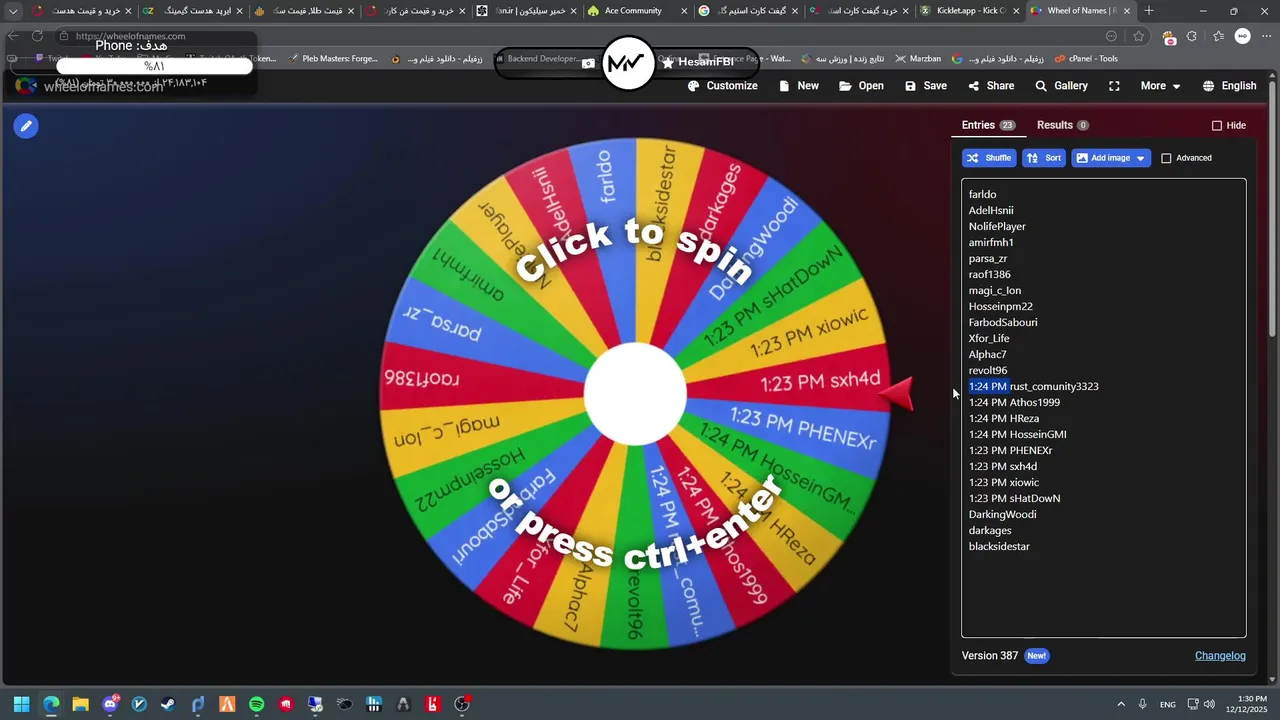Screen dimensions: 1280x720
Task: Open the Add image dropdown
Action: (1111, 158)
